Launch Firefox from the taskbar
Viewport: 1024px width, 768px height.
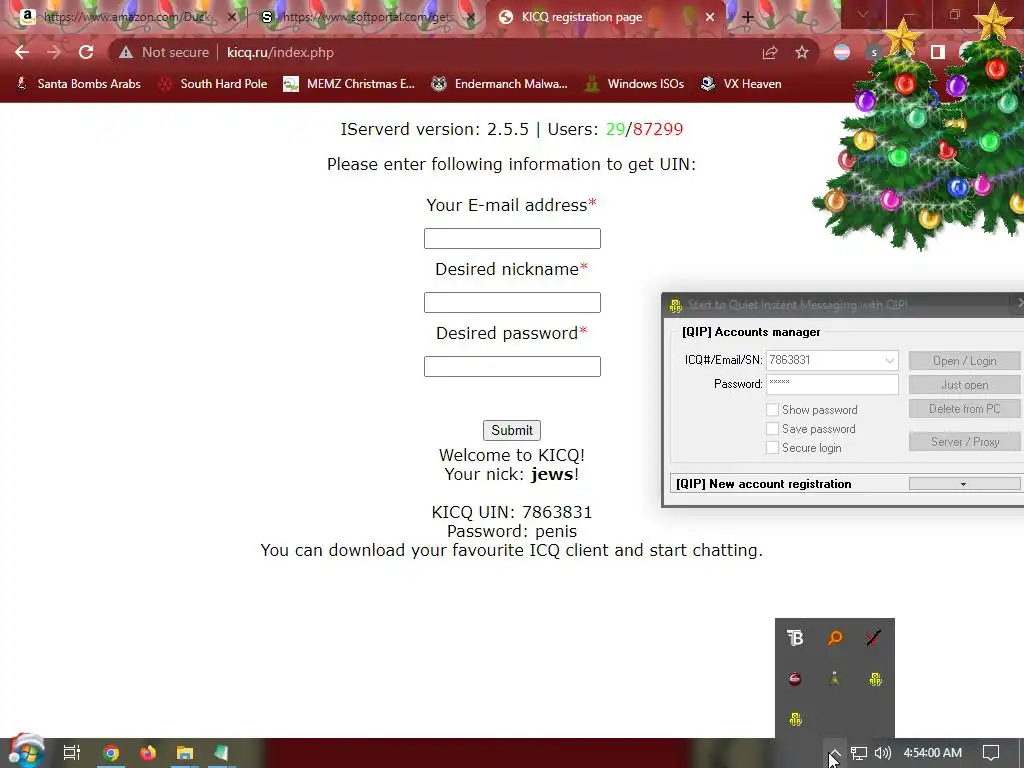pos(148,753)
